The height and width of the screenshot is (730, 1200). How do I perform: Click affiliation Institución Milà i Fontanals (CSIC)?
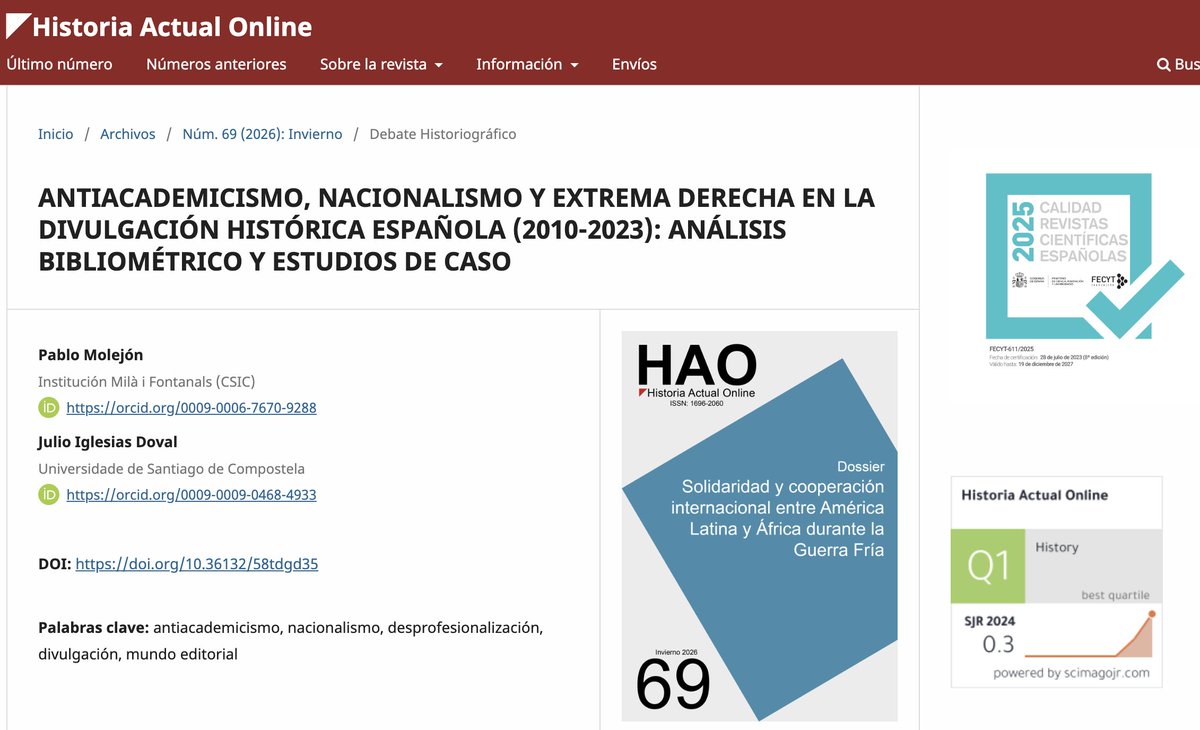pos(146,381)
